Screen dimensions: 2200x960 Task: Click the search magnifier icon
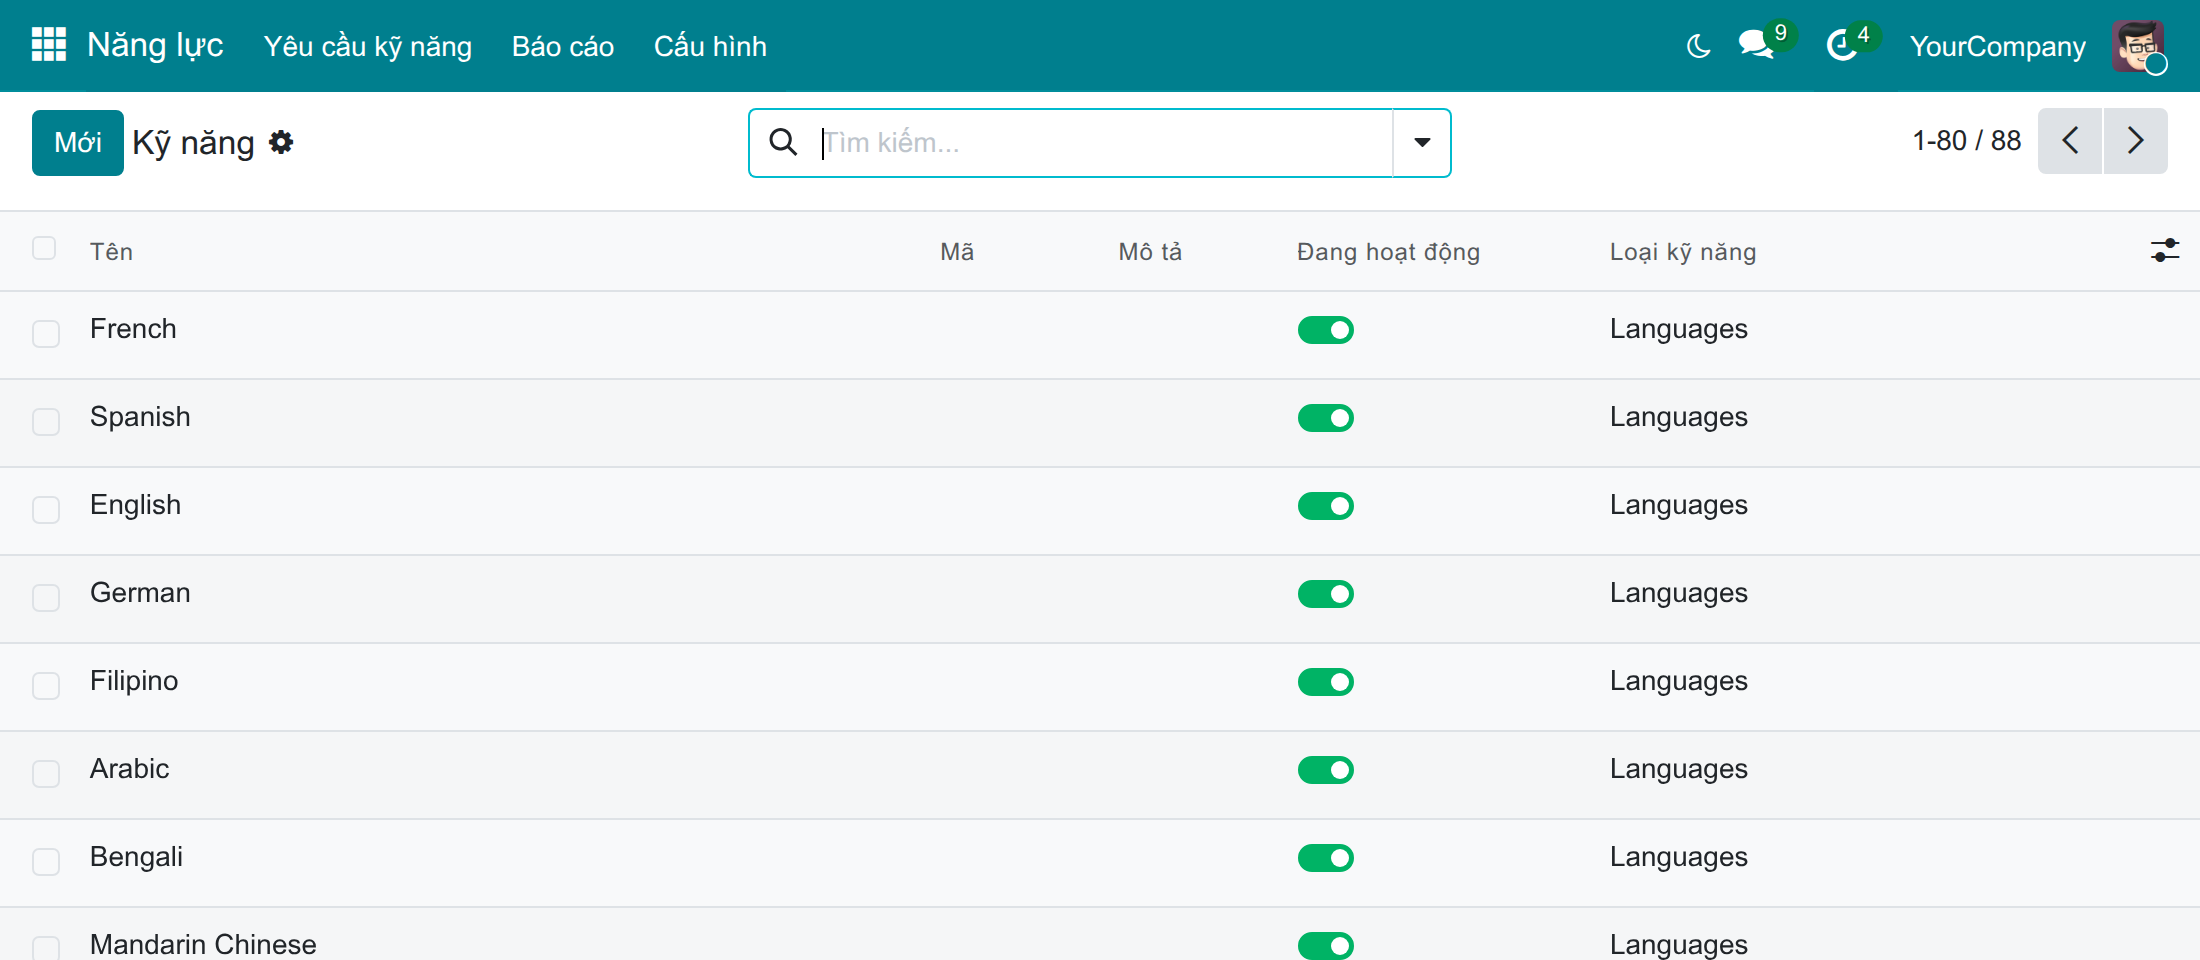click(783, 142)
